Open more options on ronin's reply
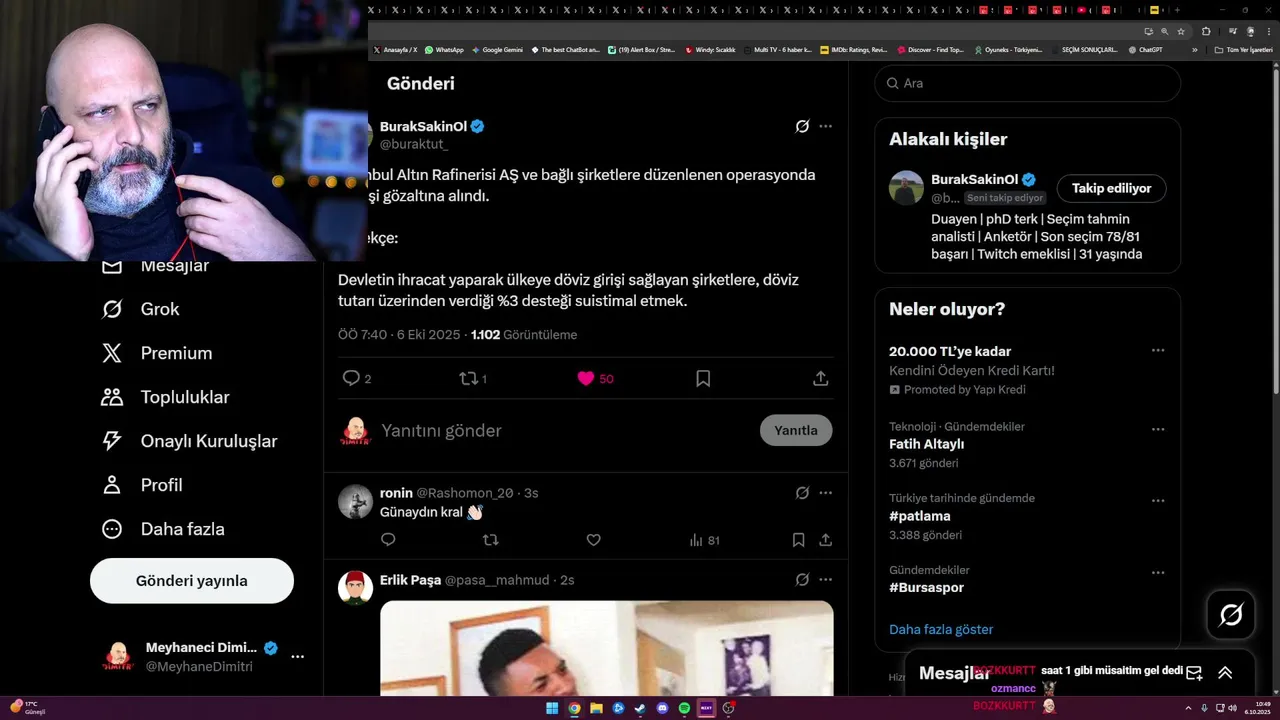The image size is (1280, 720). pos(825,493)
